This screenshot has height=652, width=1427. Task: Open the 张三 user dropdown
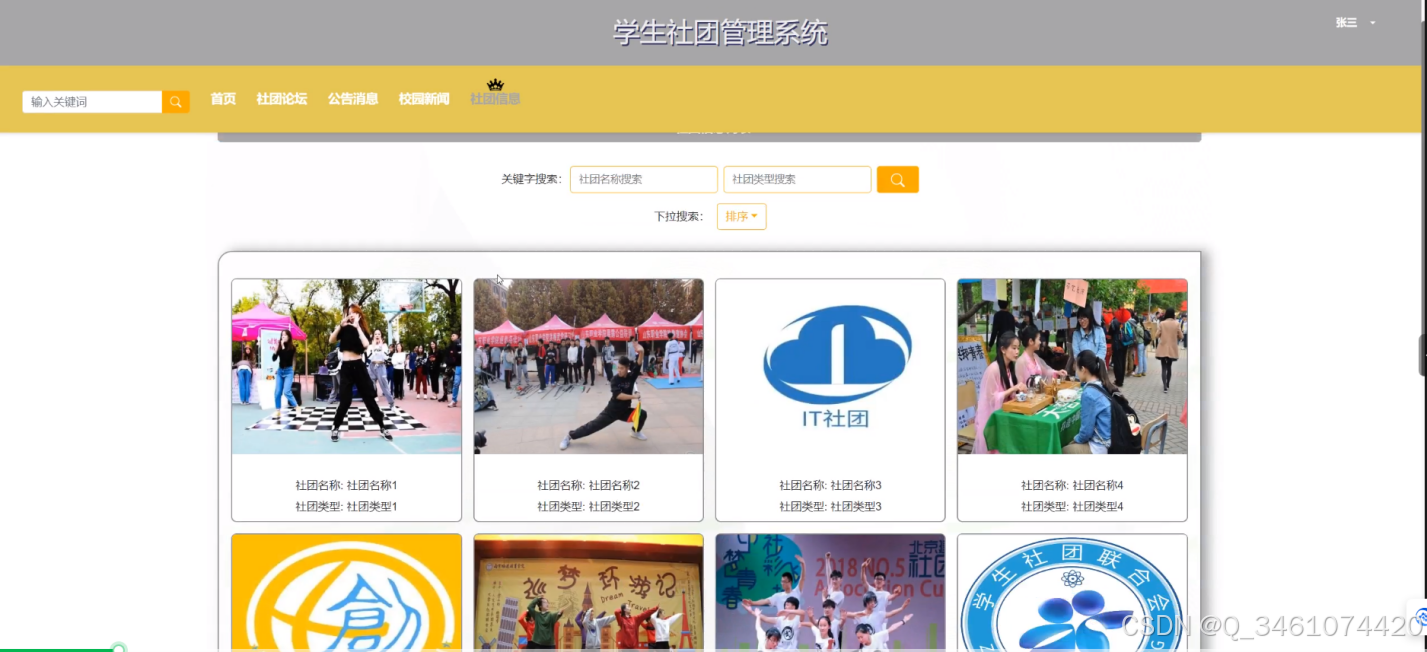click(x=1355, y=23)
